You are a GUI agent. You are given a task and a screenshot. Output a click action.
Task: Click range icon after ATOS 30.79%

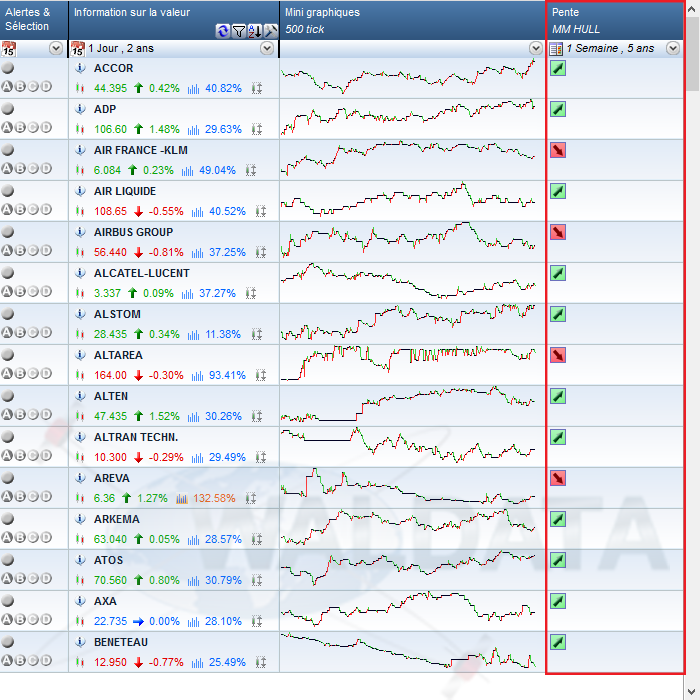tap(257, 580)
